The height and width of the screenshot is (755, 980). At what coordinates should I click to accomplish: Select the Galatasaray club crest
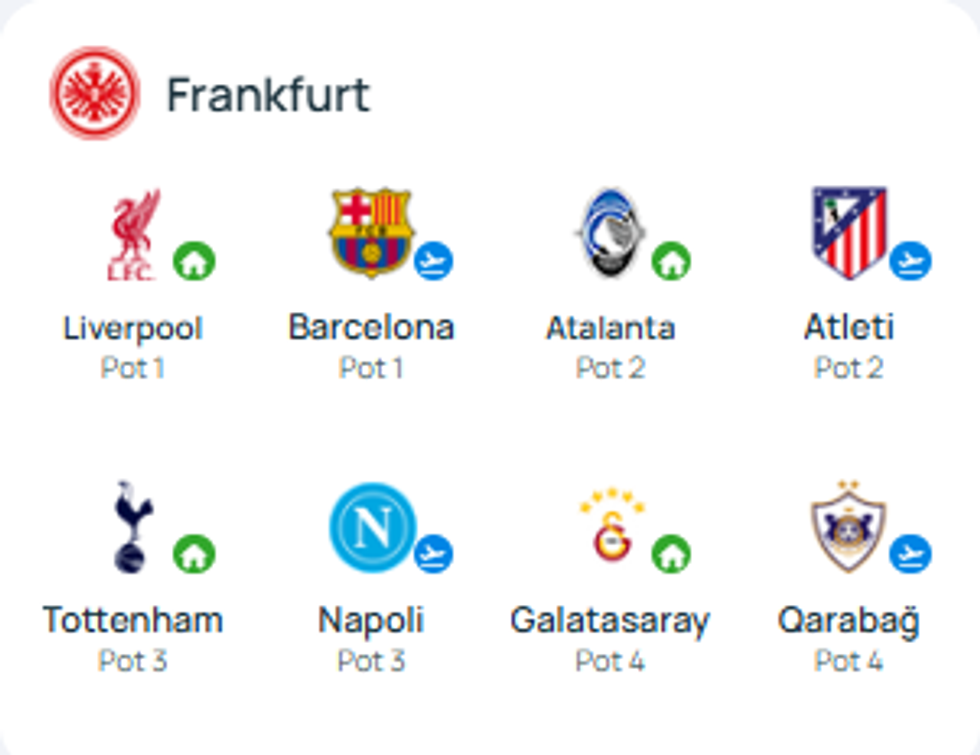tap(611, 527)
